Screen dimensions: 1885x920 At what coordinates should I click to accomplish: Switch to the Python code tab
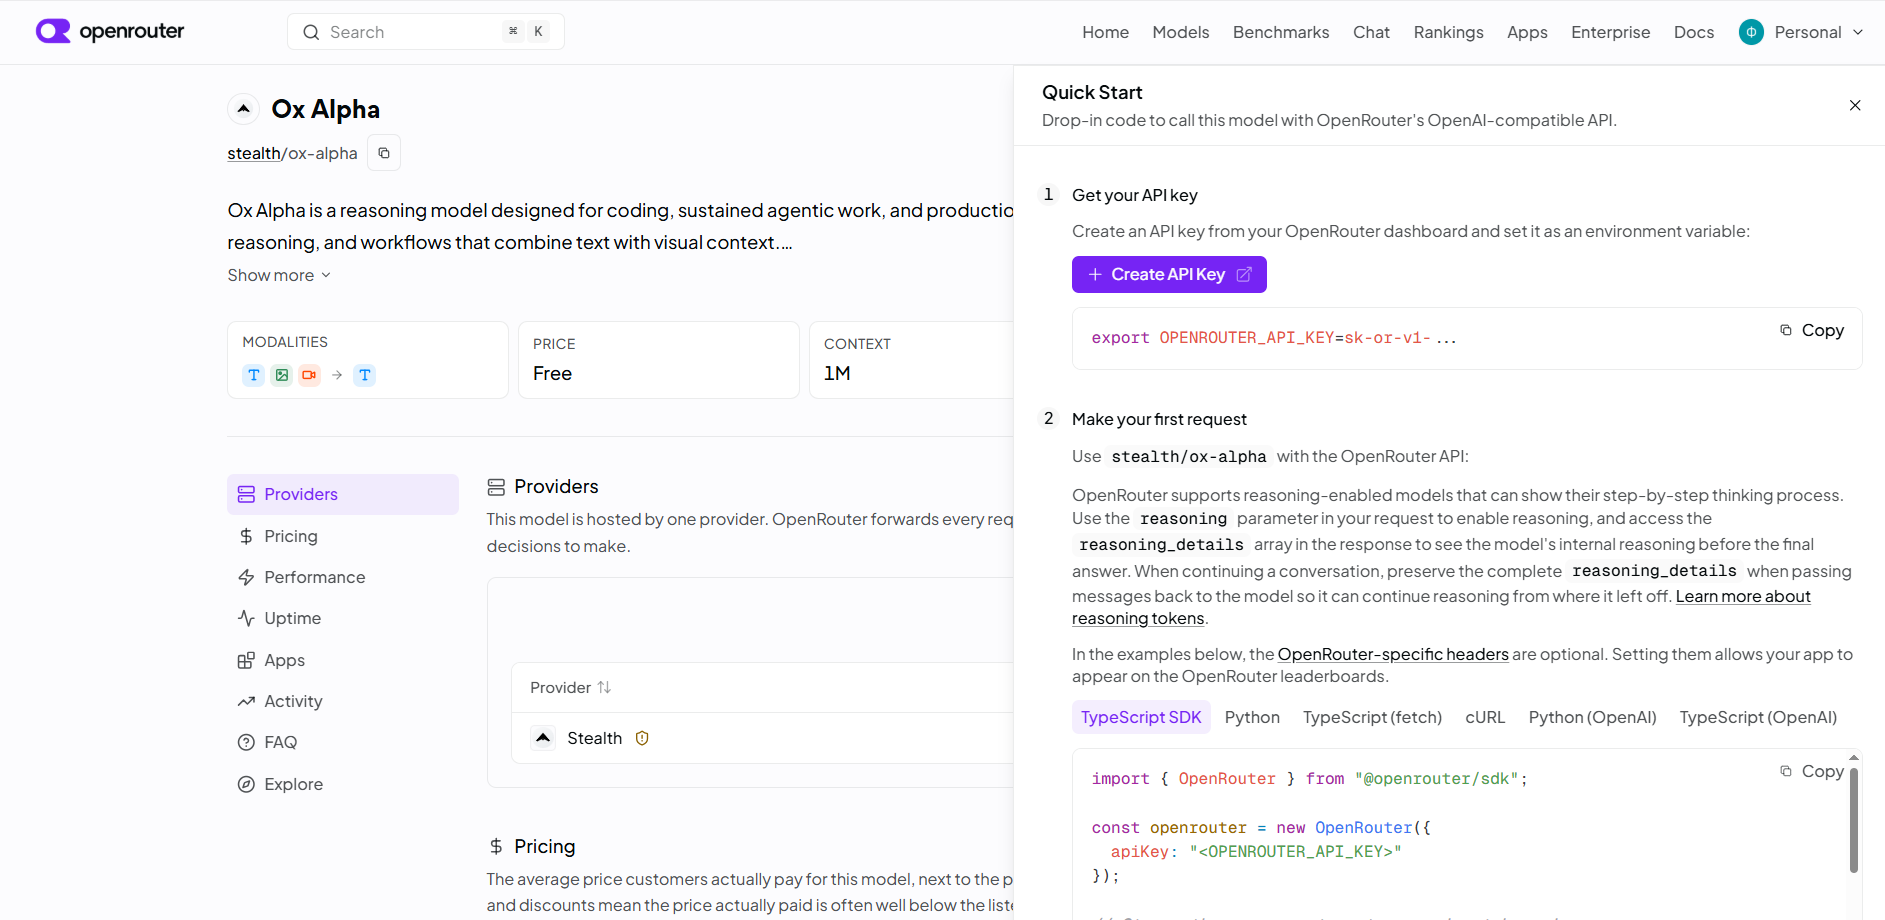click(1252, 717)
